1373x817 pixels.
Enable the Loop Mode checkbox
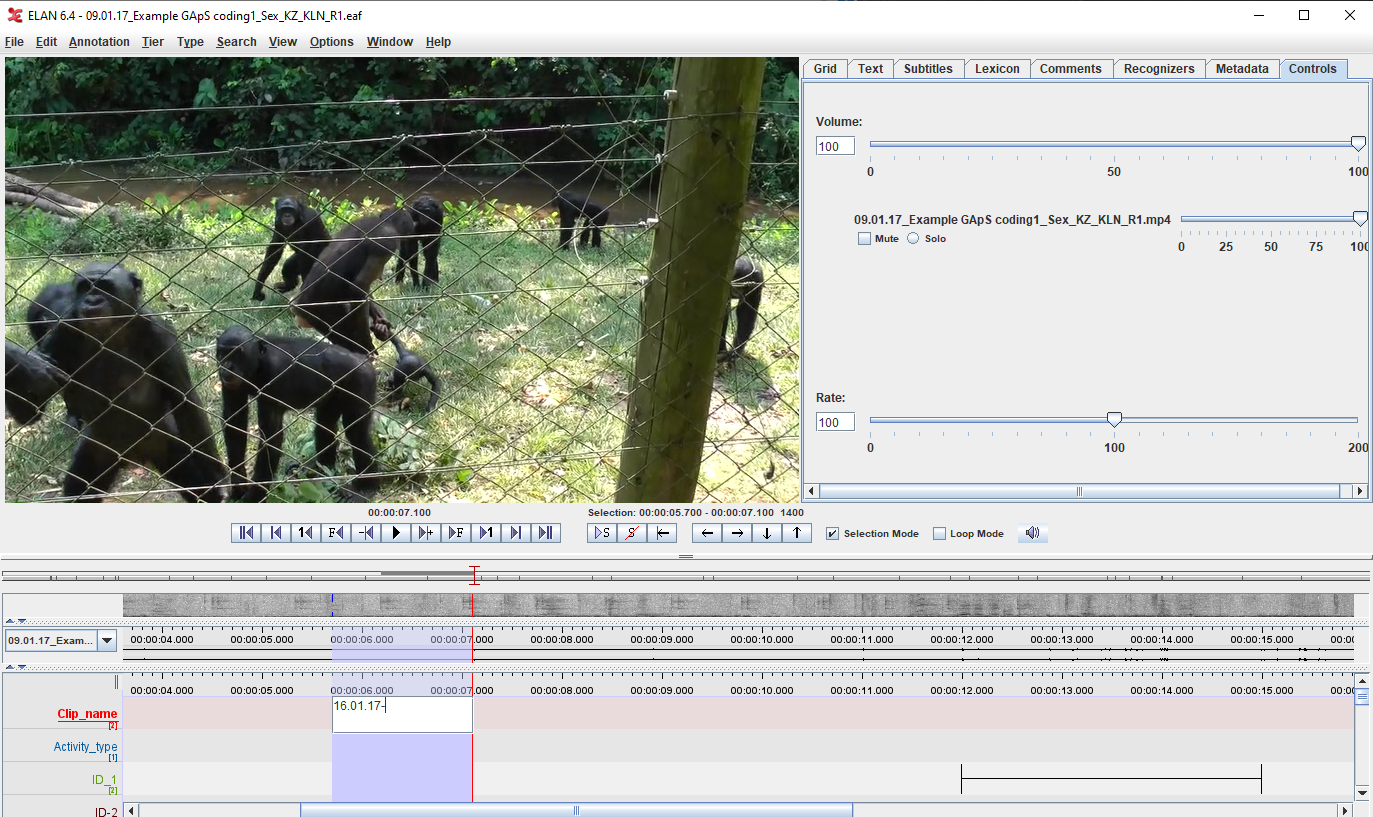939,534
